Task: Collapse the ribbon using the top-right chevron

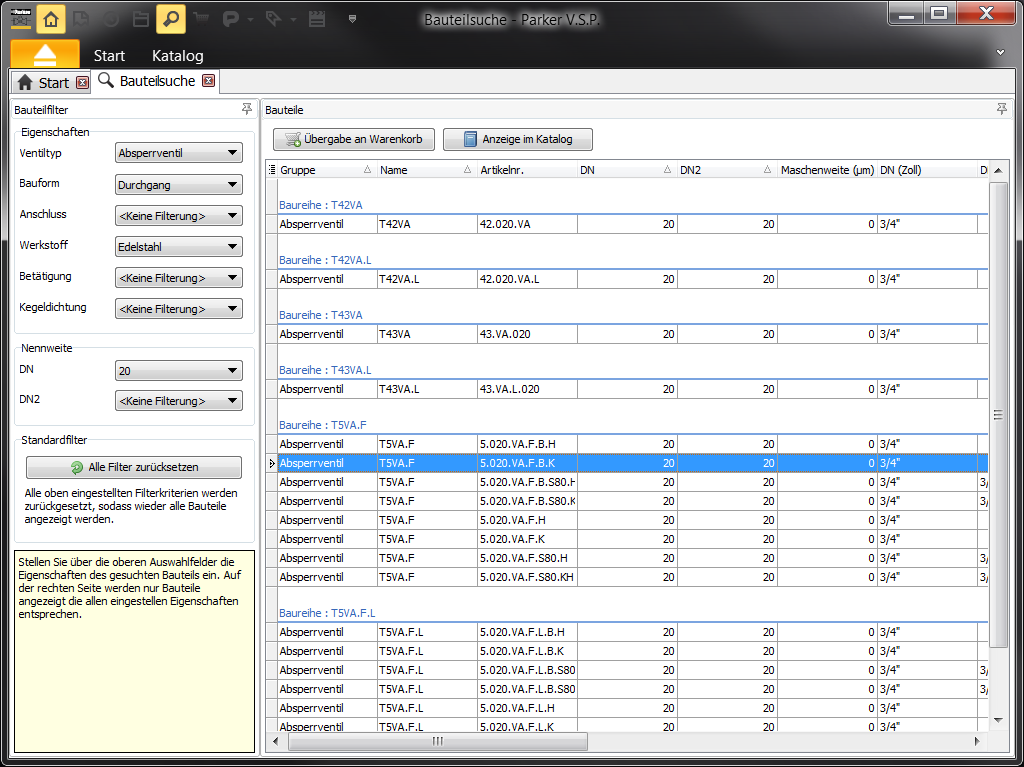Action: pos(1001,52)
